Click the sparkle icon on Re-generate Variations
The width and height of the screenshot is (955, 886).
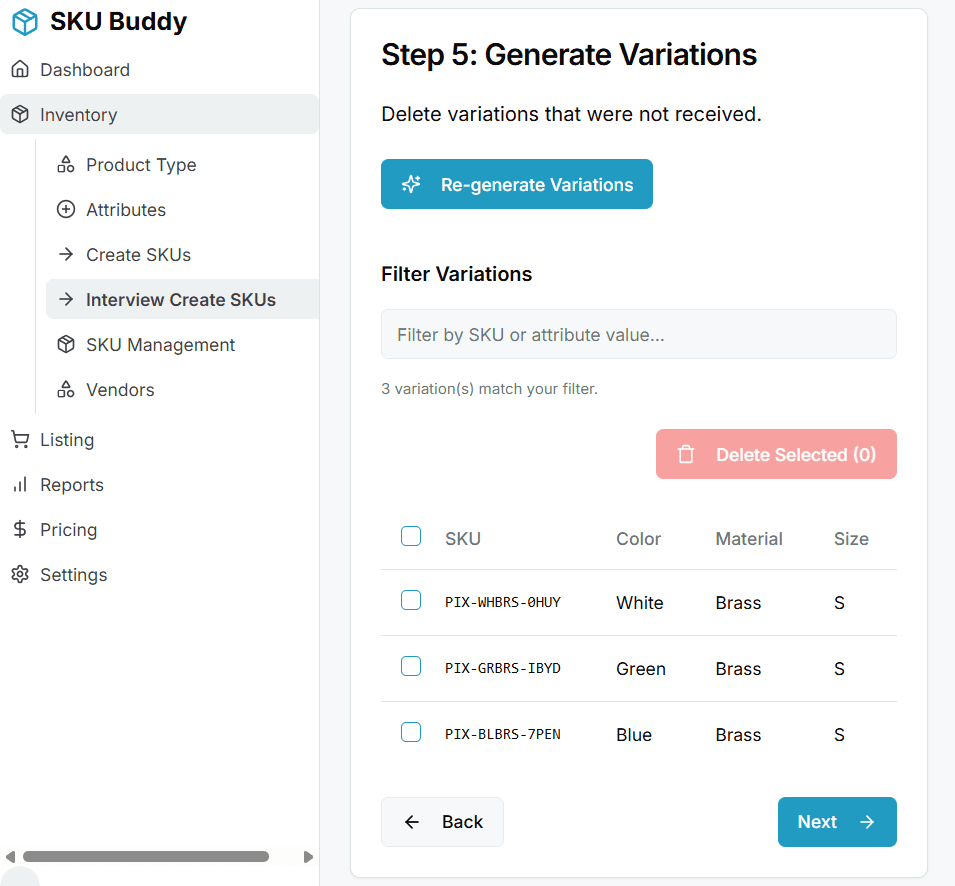411,184
